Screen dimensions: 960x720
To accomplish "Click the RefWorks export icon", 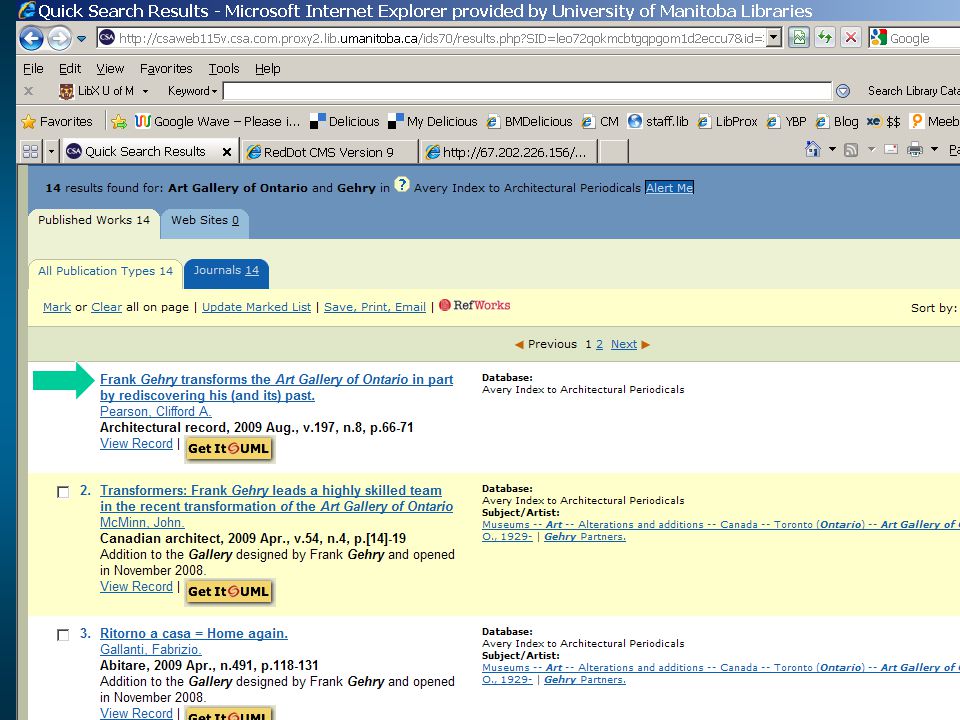I will (x=474, y=306).
